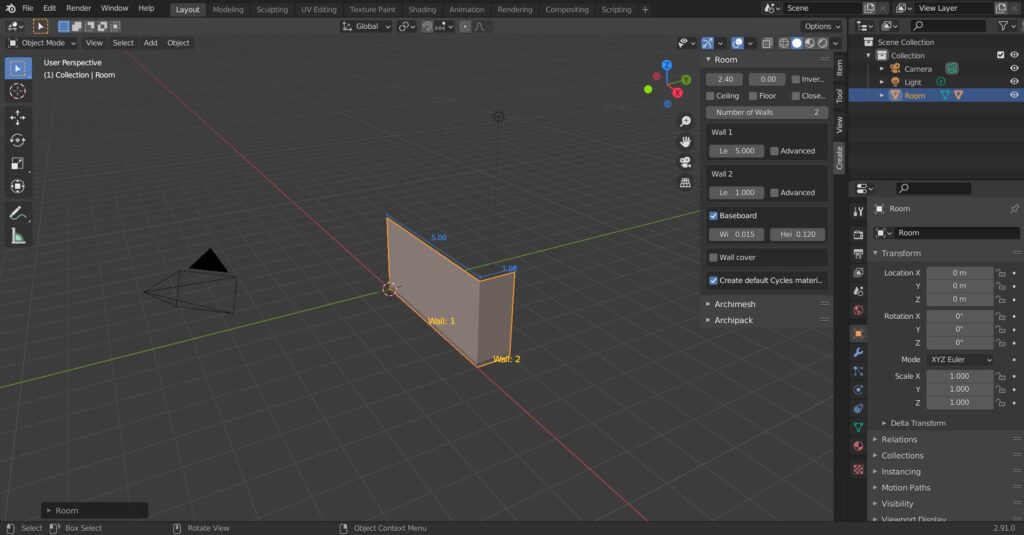Toggle camera view icon

click(x=685, y=162)
